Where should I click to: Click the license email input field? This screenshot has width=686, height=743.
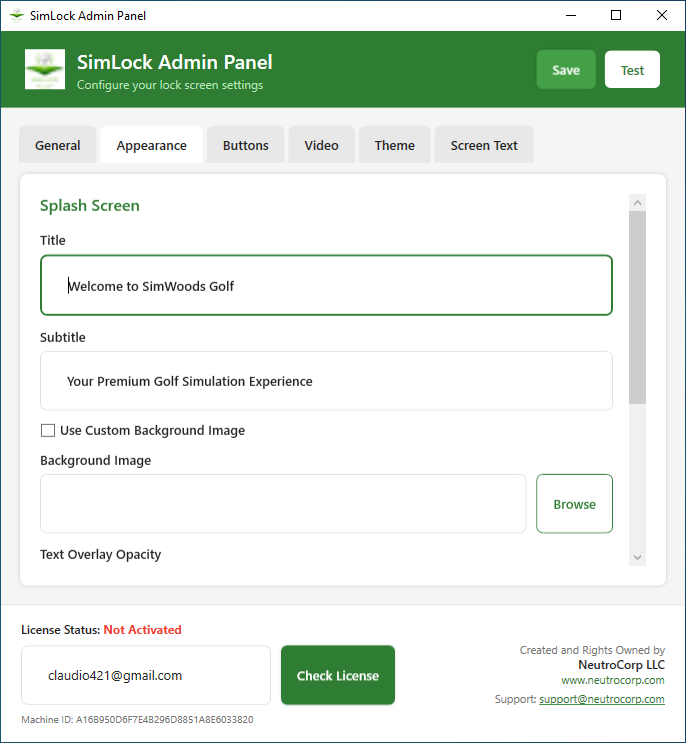(x=146, y=676)
